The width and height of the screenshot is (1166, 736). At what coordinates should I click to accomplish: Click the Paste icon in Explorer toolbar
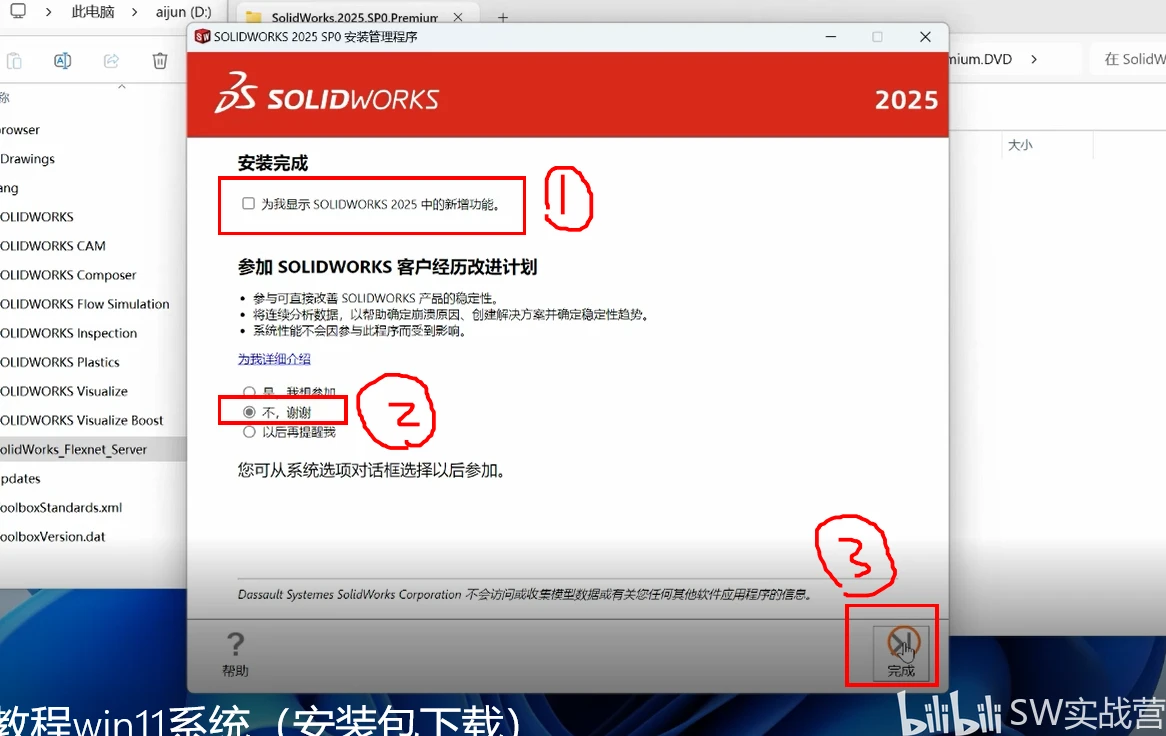(14, 61)
